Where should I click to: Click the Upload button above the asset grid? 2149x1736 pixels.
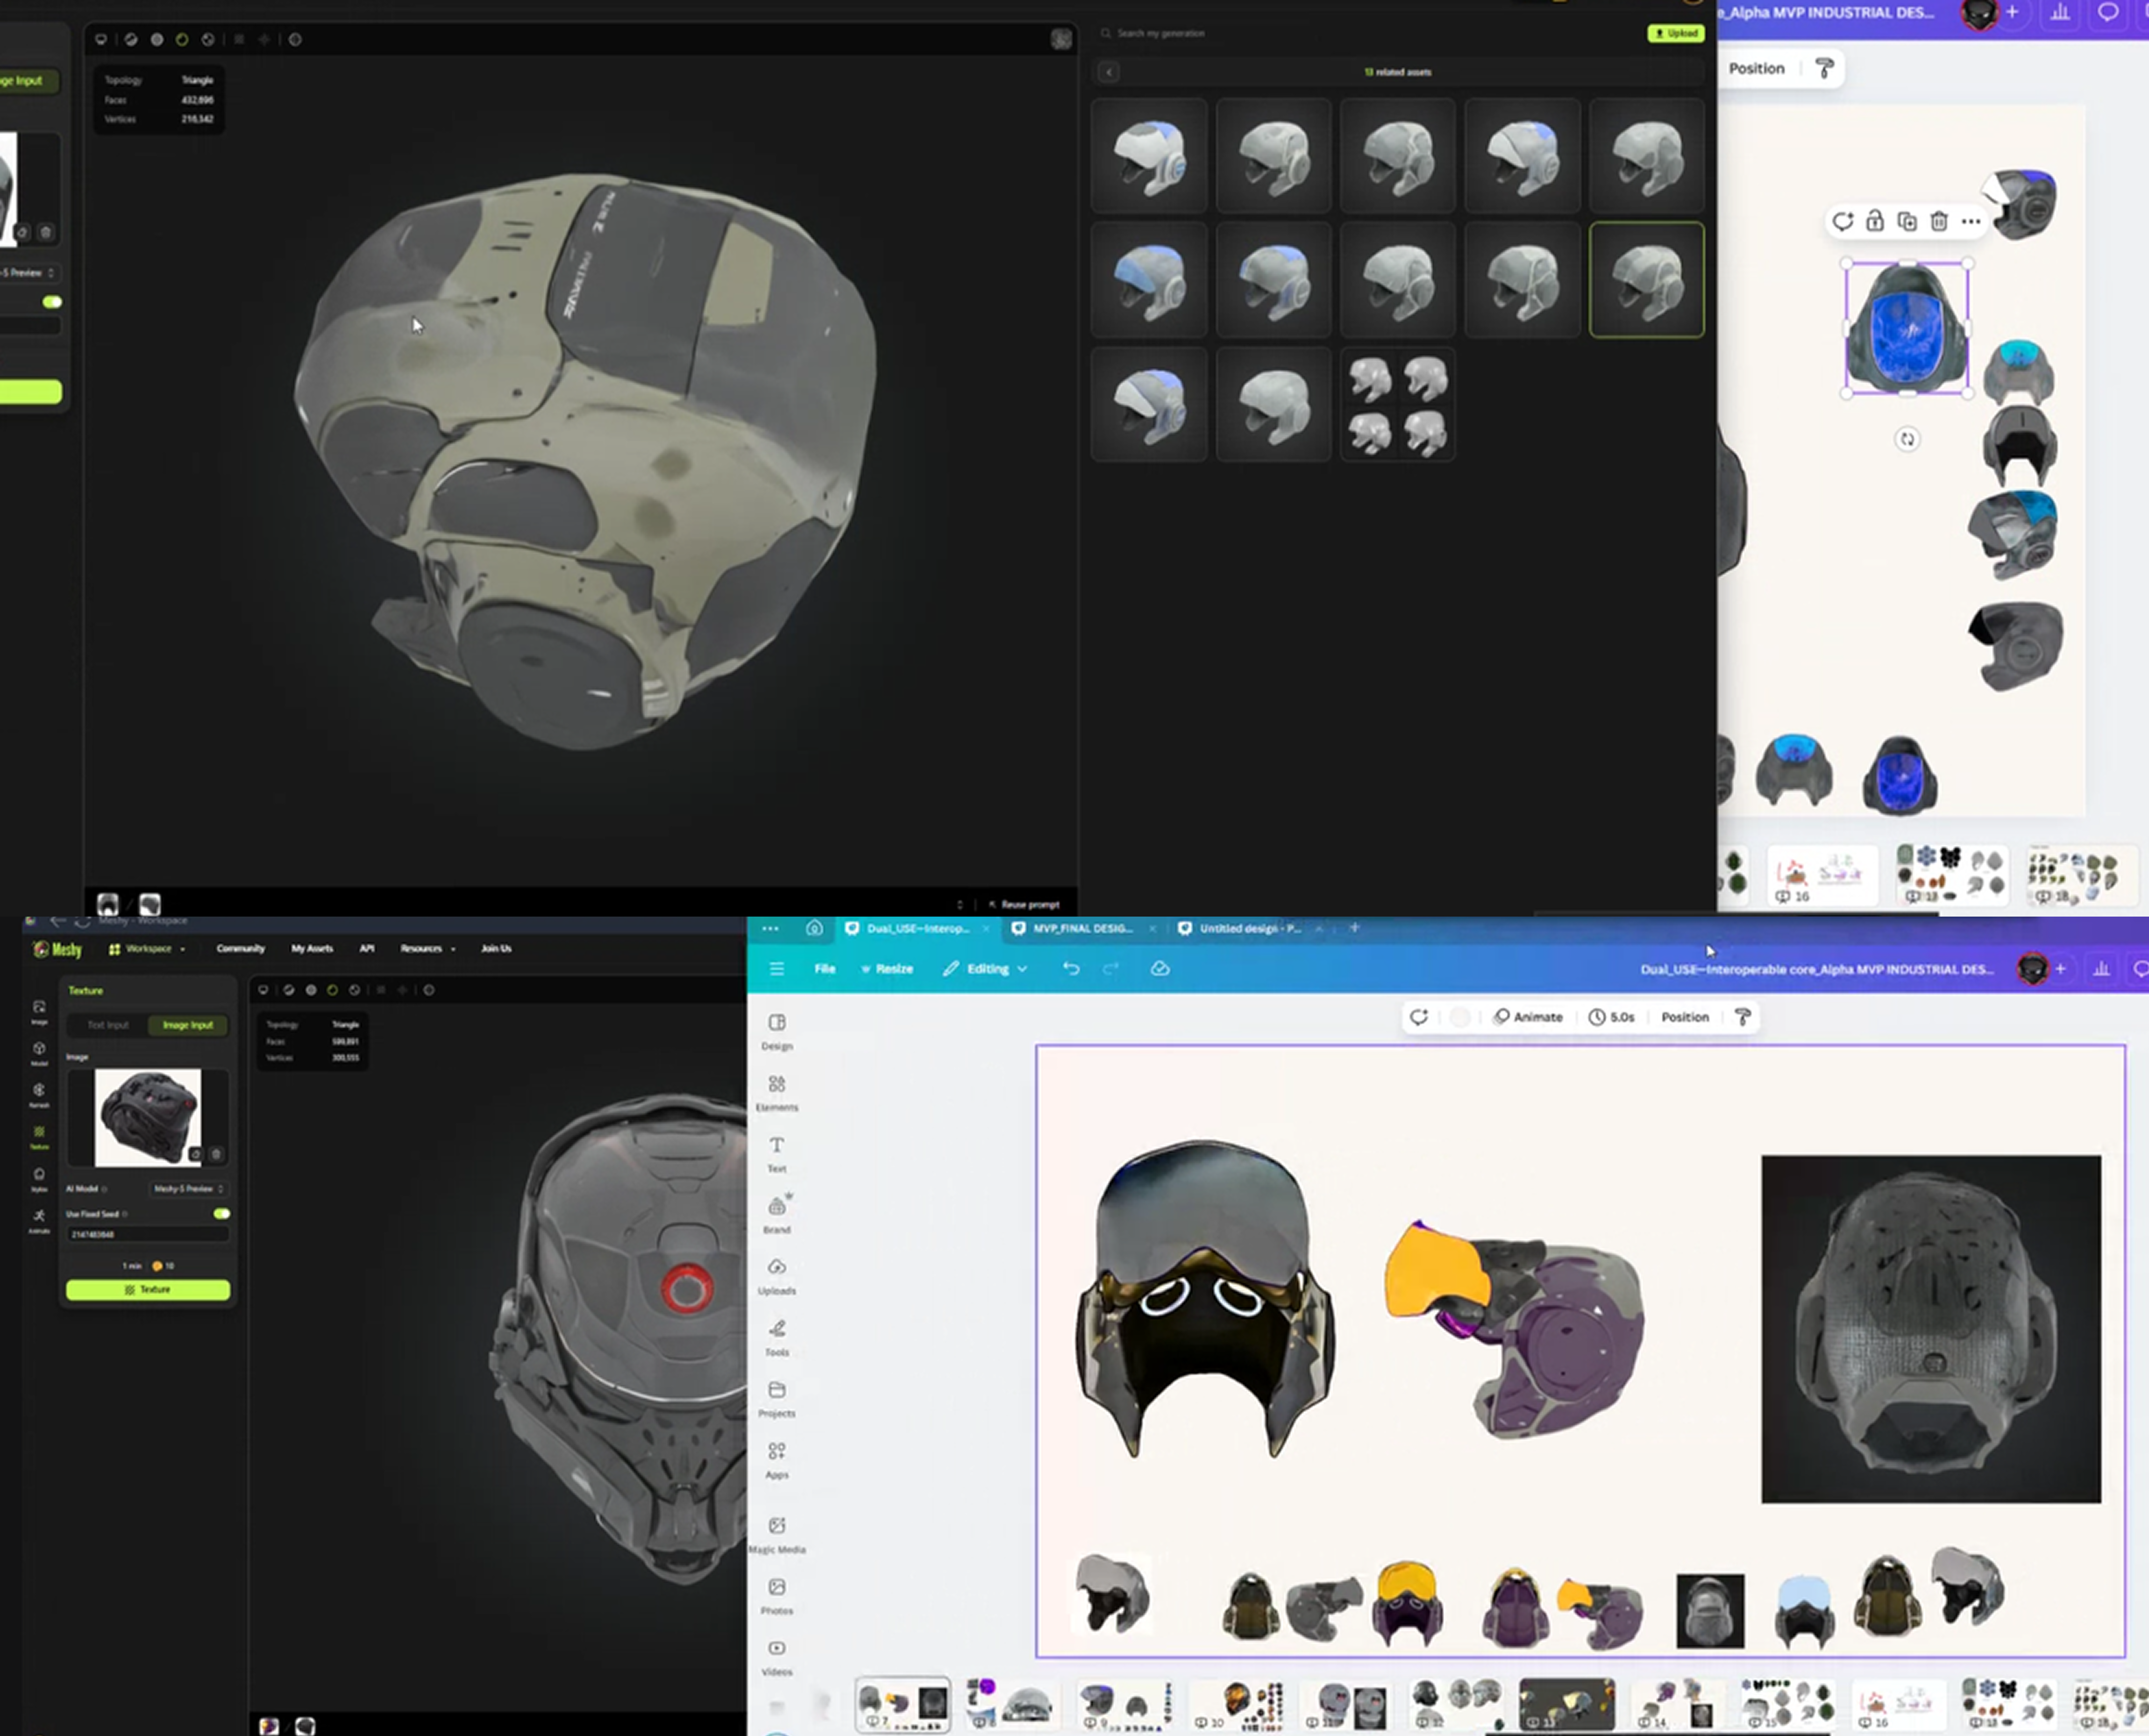pyautogui.click(x=1677, y=33)
